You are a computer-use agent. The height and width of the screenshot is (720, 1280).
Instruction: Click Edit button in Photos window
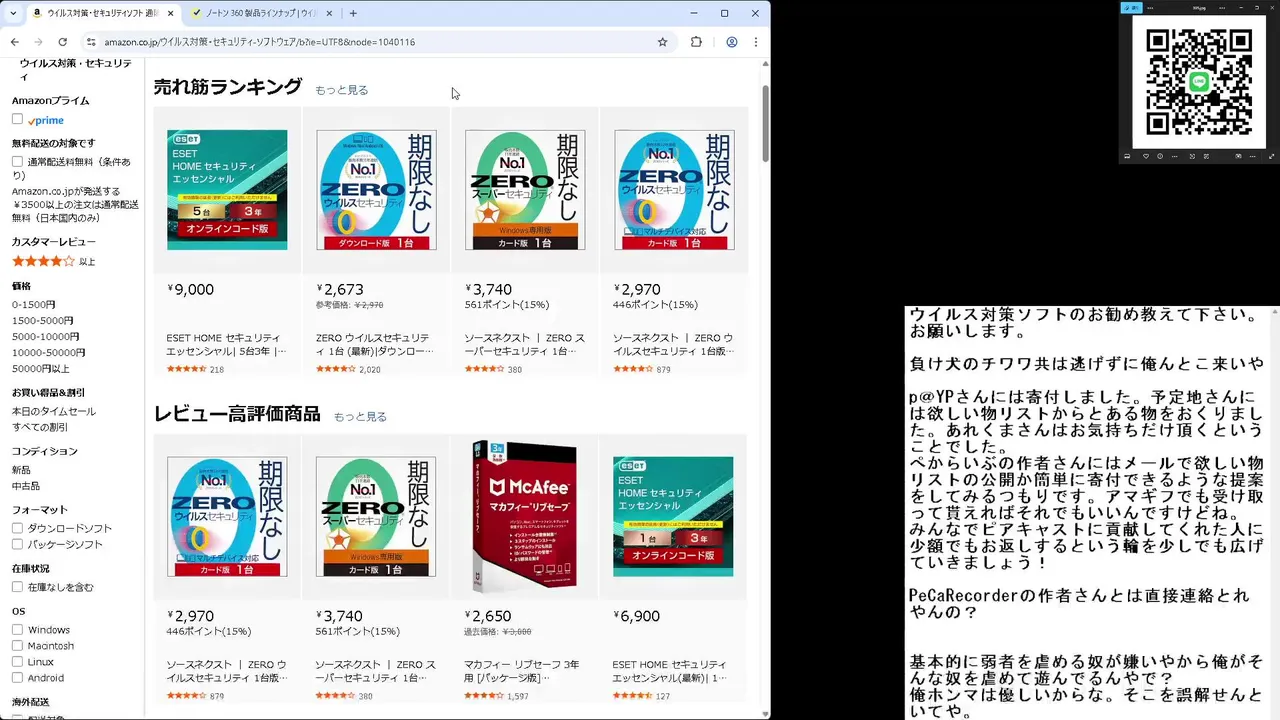tap(1131, 7)
